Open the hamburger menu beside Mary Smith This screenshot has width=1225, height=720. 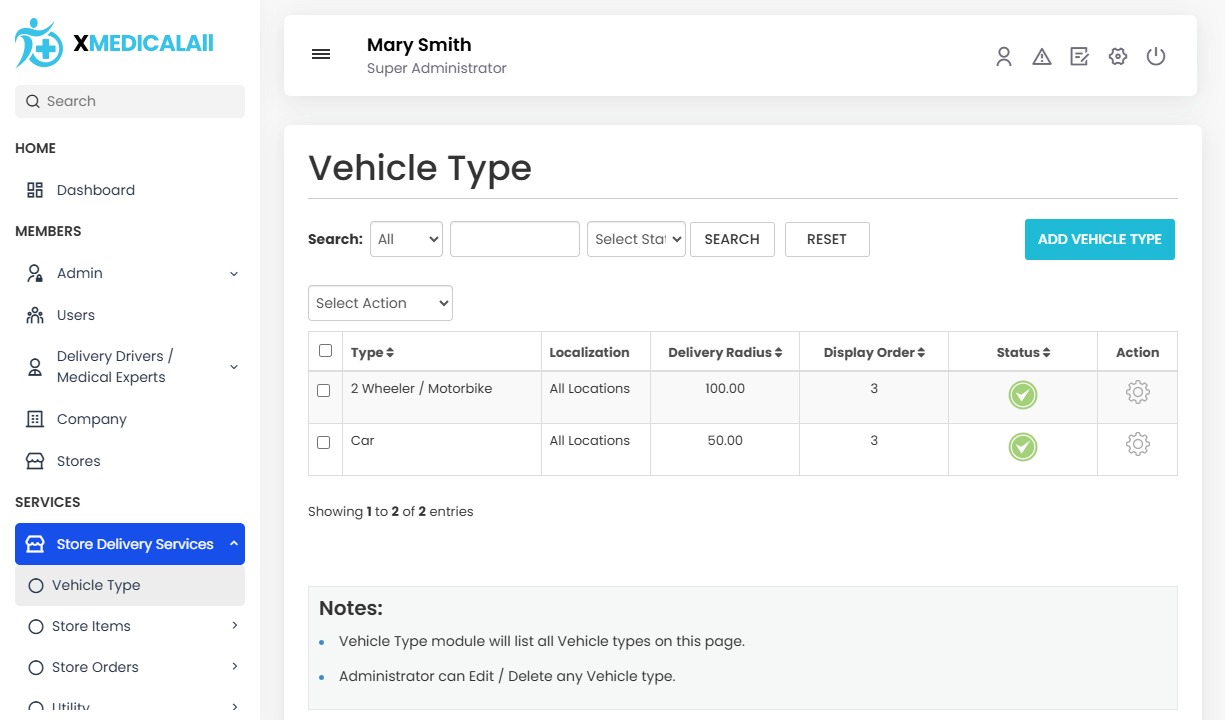(x=321, y=54)
